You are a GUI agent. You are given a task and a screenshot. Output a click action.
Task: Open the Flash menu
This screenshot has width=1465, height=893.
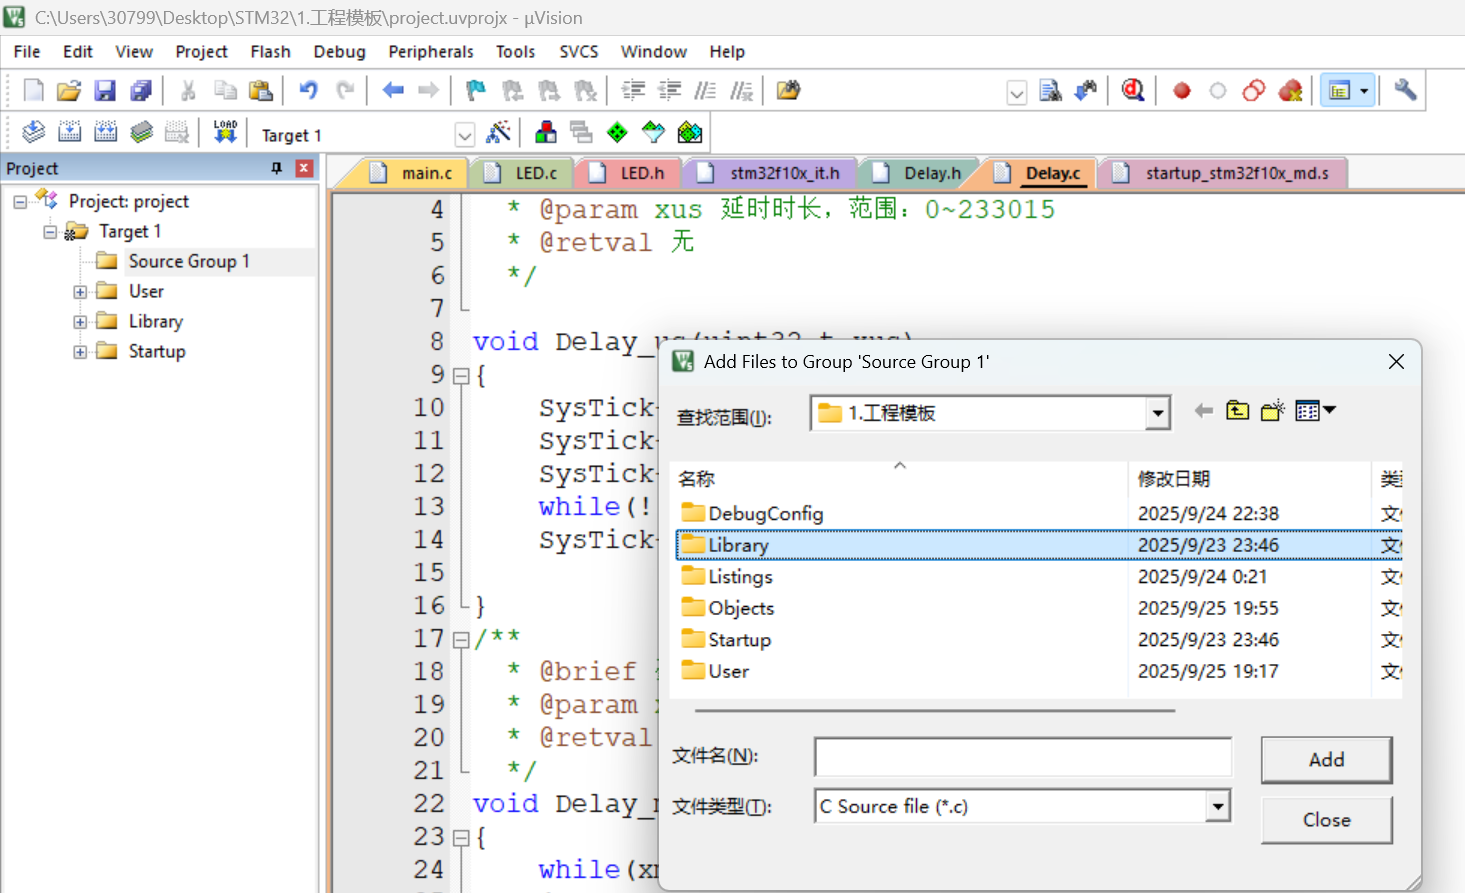coord(270,52)
